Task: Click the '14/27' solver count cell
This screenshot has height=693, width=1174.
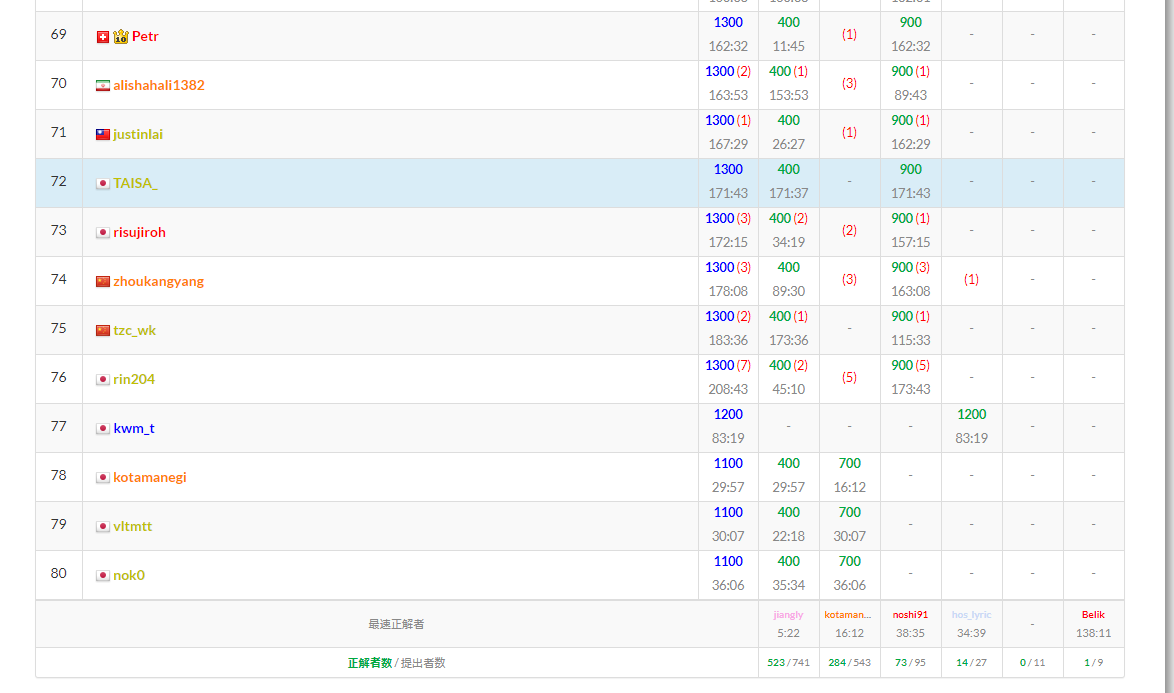Action: [x=971, y=663]
